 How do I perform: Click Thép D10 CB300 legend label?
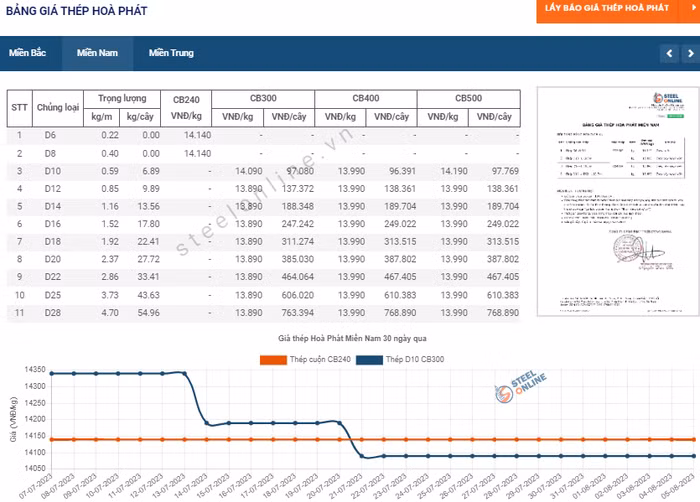415,360
